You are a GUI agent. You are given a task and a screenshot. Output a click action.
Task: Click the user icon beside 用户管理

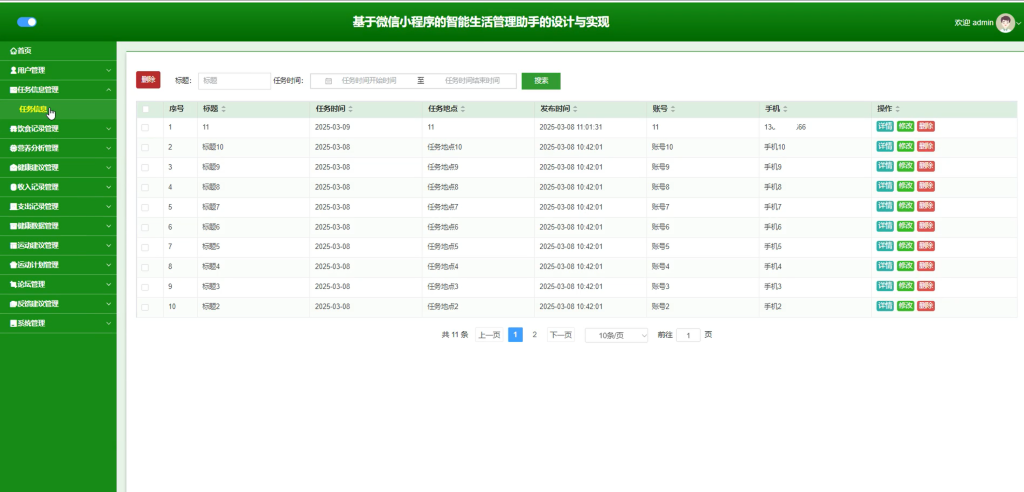pos(13,70)
